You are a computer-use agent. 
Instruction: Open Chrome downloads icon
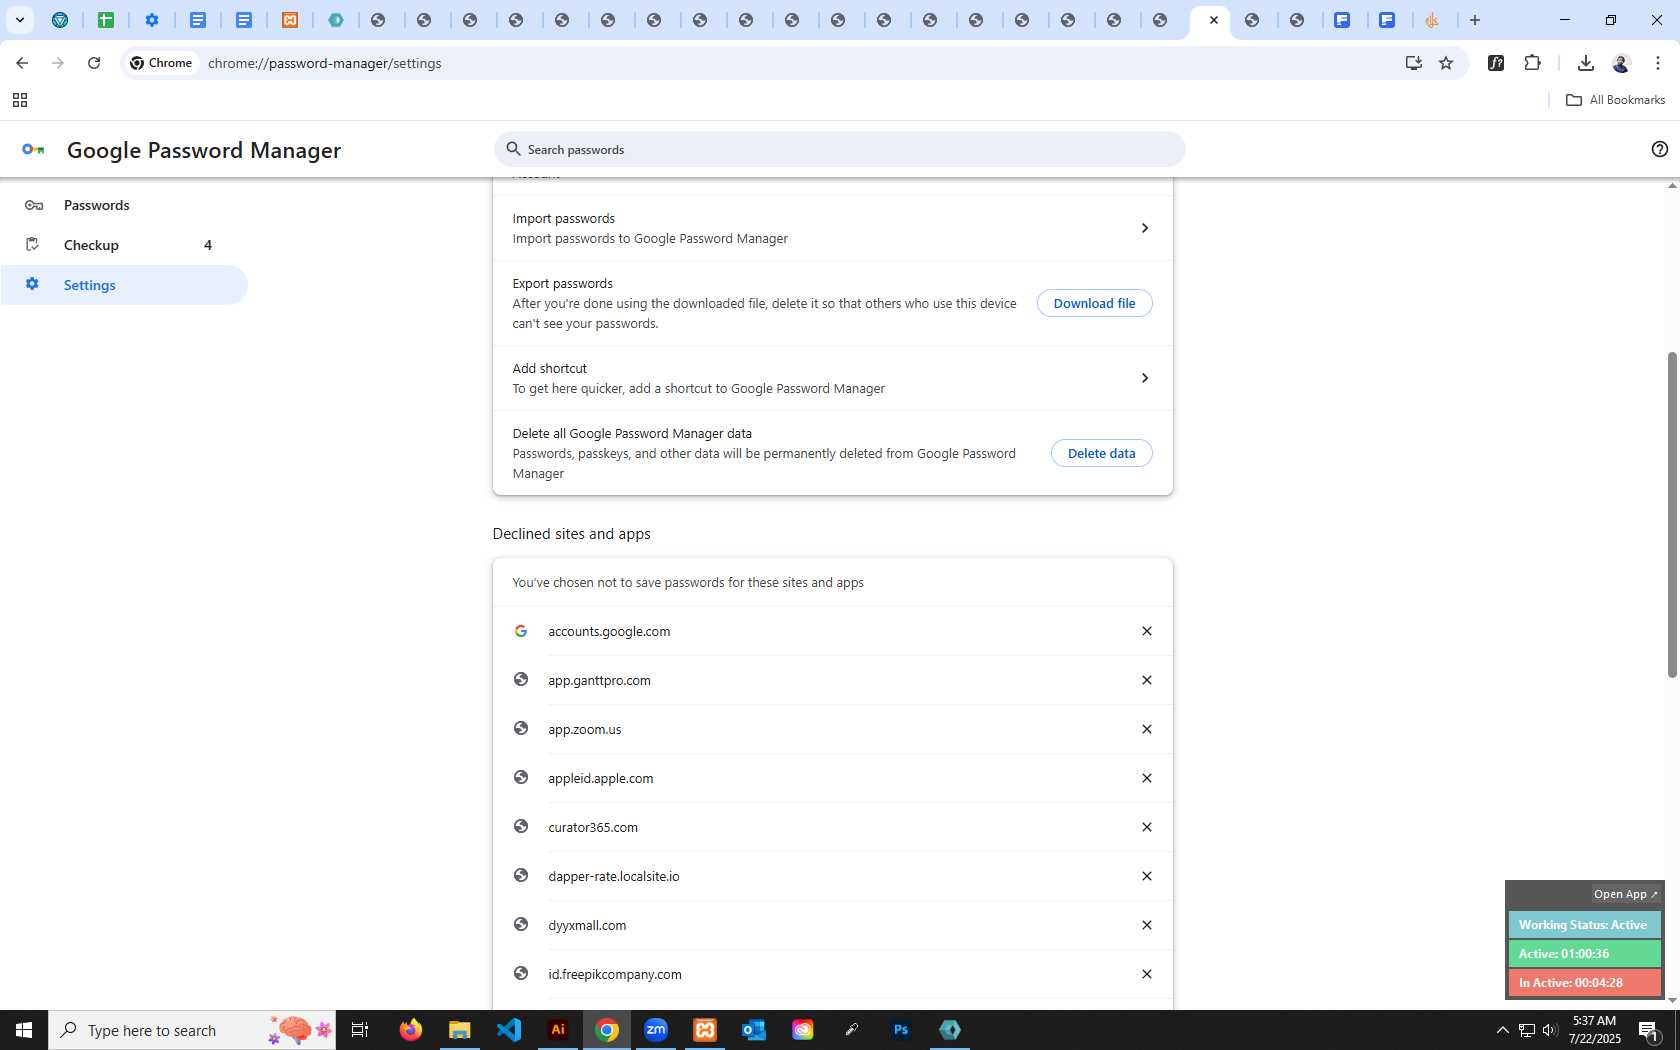[1585, 63]
